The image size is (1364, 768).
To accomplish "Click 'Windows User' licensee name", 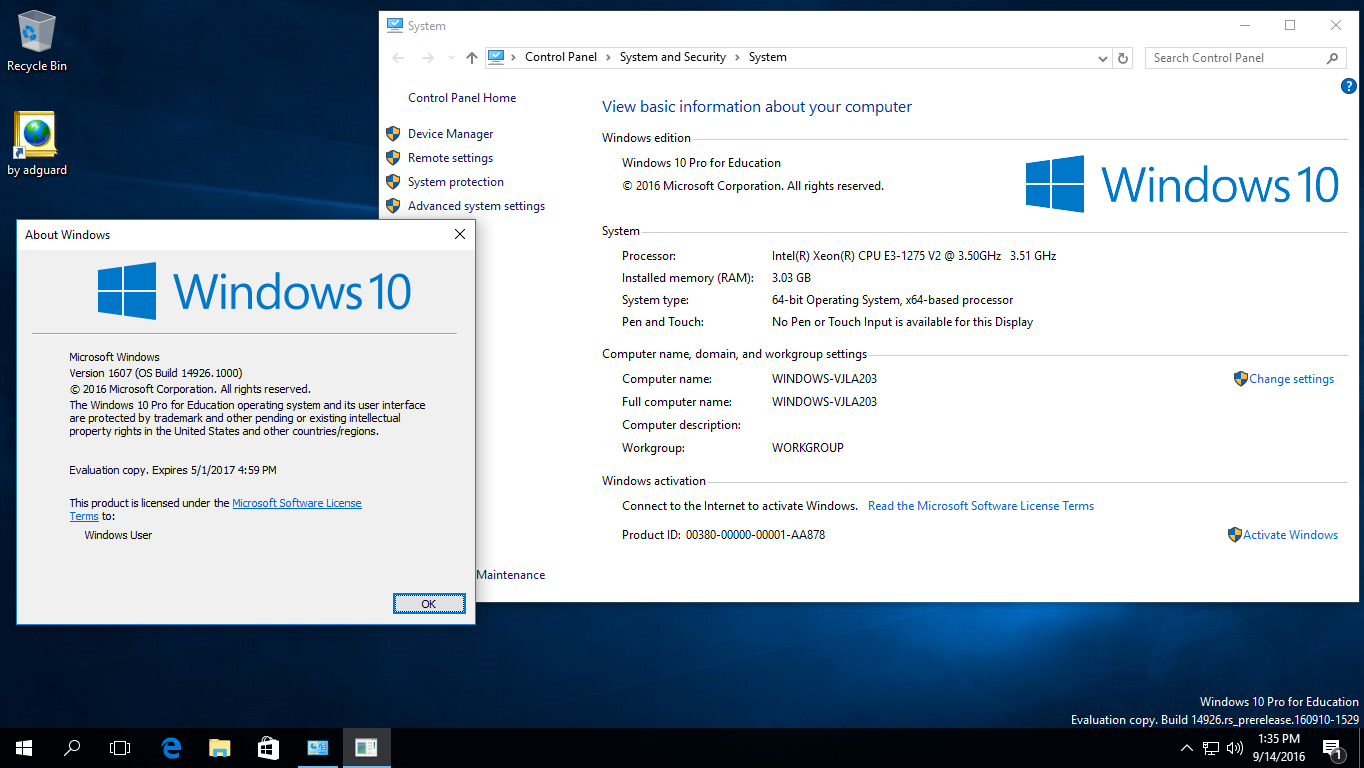I will [x=118, y=535].
